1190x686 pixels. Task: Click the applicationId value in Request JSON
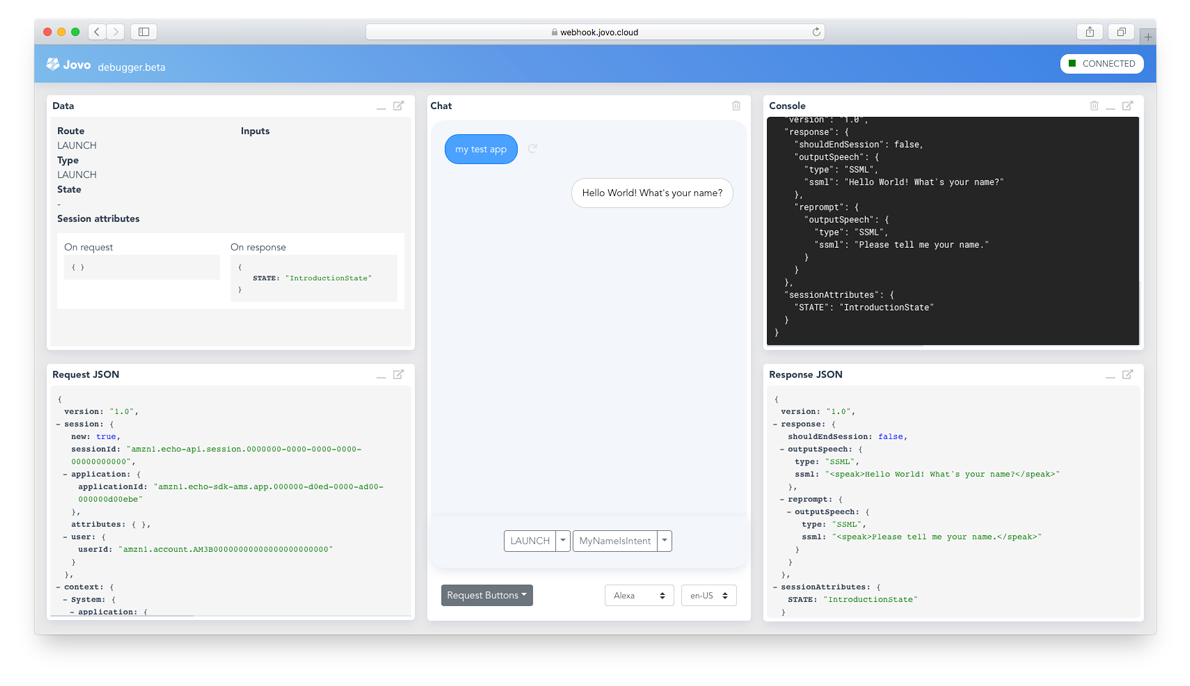[x=231, y=492]
